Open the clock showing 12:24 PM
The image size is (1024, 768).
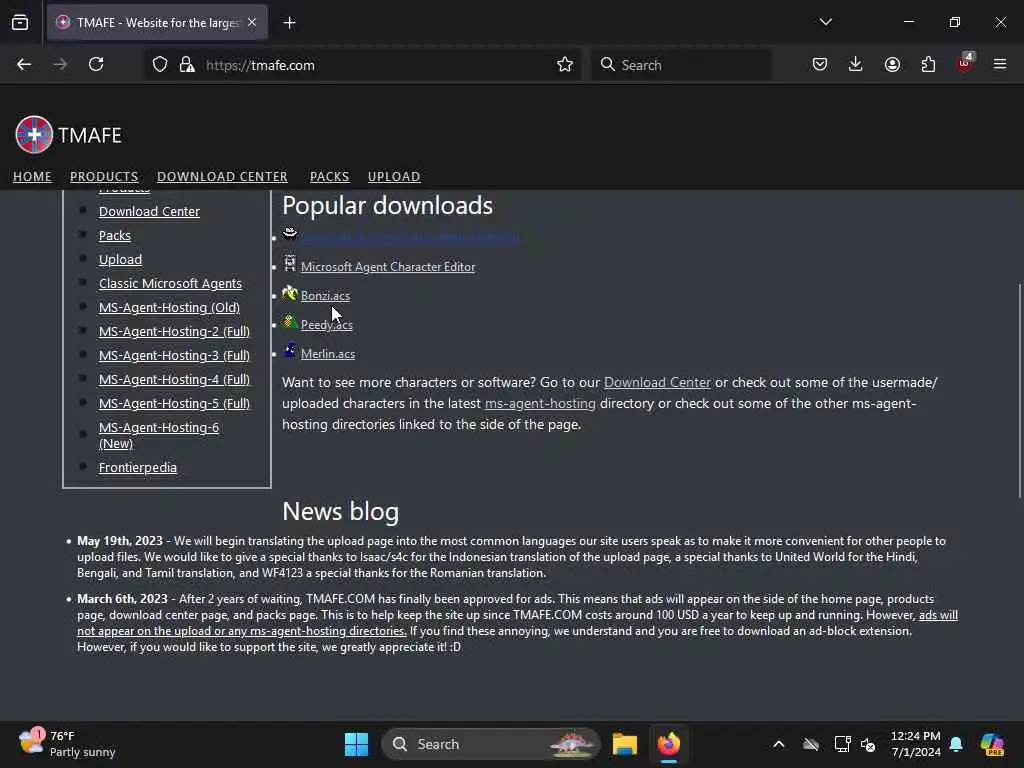coord(916,744)
